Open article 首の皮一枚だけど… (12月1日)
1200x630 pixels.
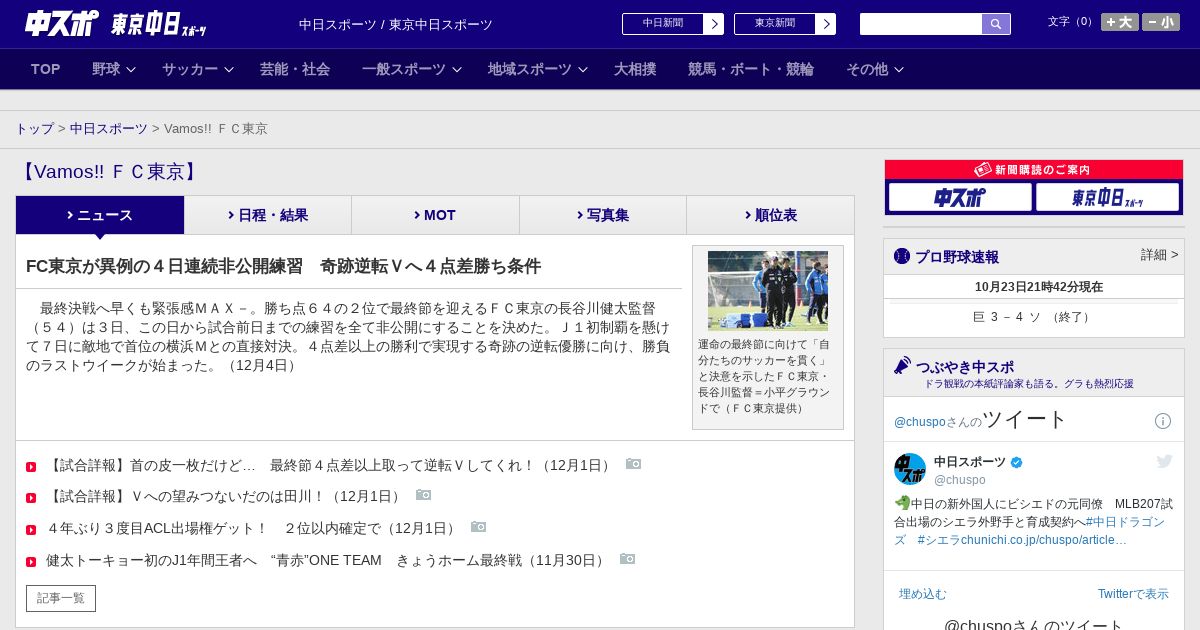point(331,465)
